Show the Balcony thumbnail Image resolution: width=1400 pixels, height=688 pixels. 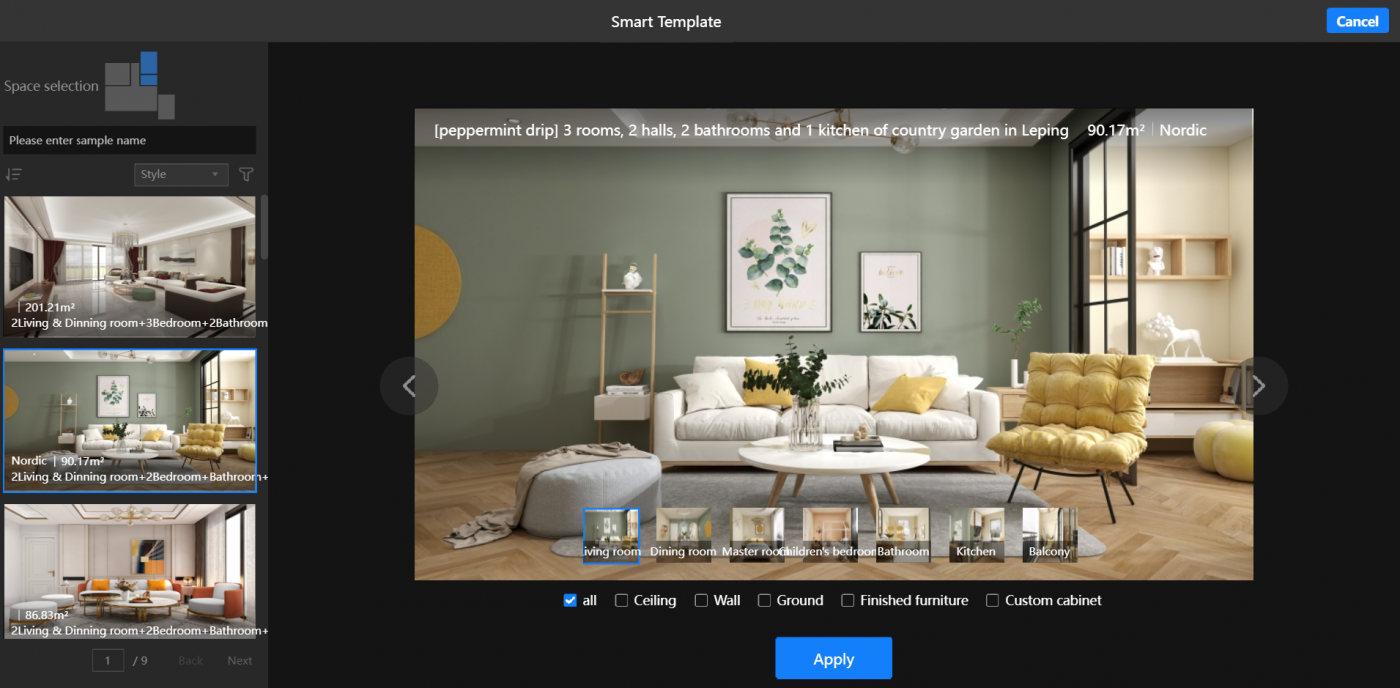click(1049, 535)
